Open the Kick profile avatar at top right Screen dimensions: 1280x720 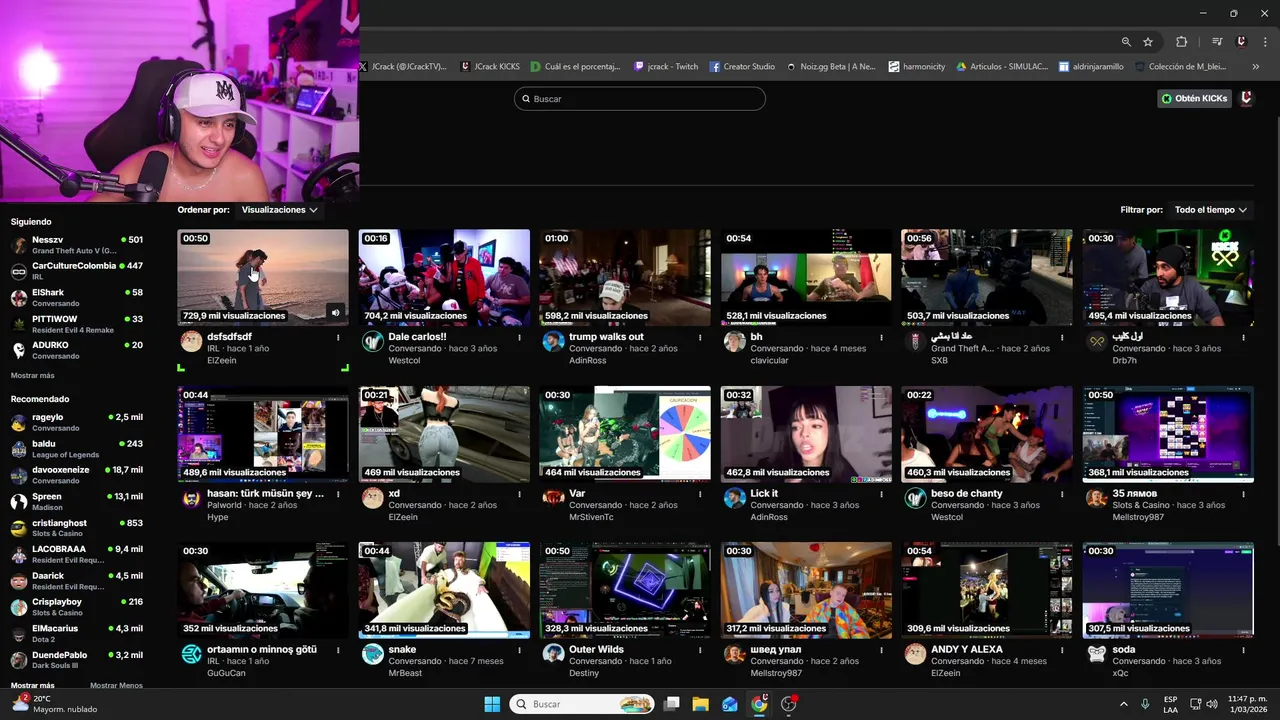1247,98
